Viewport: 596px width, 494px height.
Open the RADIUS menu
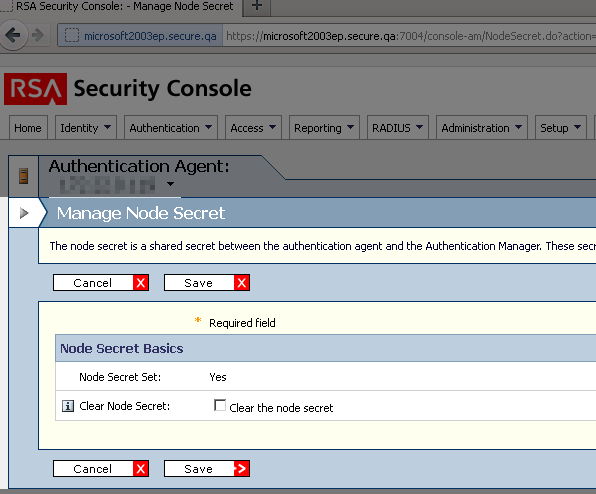point(398,128)
